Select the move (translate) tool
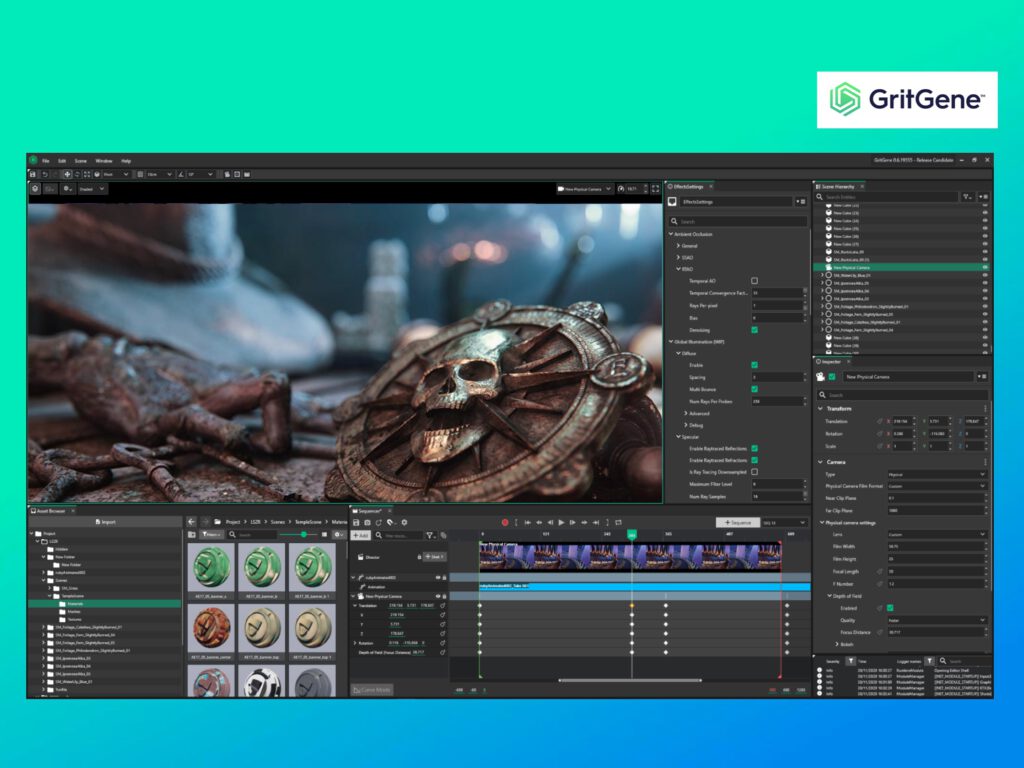The image size is (1024, 768). click(x=67, y=174)
